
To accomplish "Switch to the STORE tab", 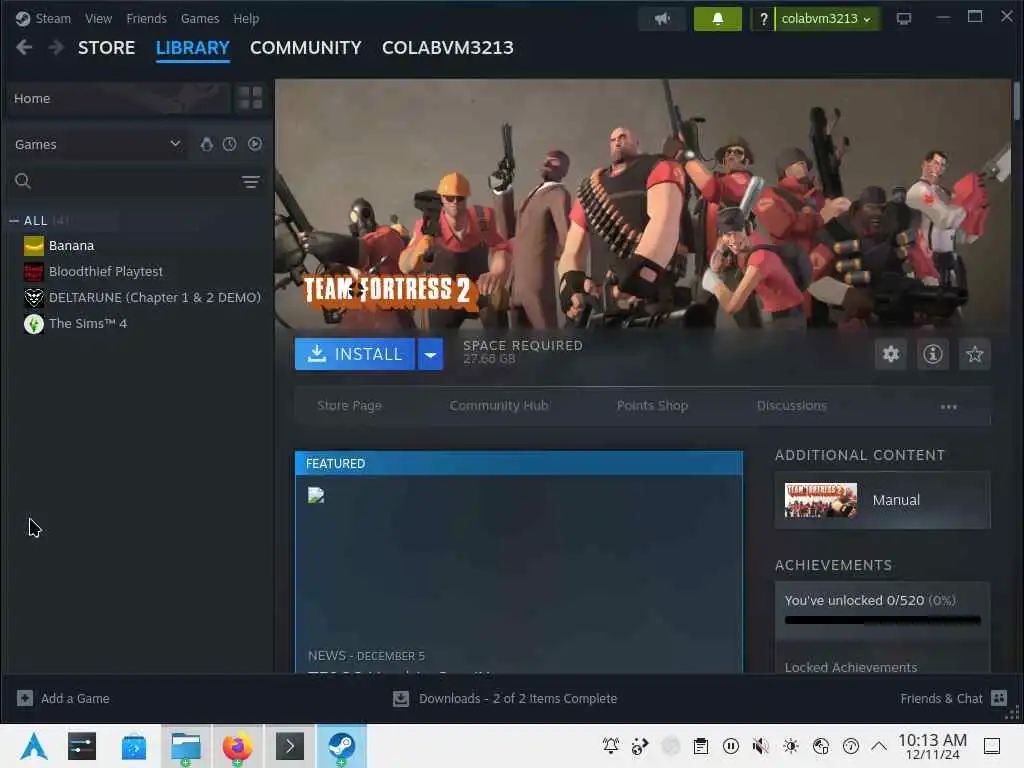I will pos(106,48).
